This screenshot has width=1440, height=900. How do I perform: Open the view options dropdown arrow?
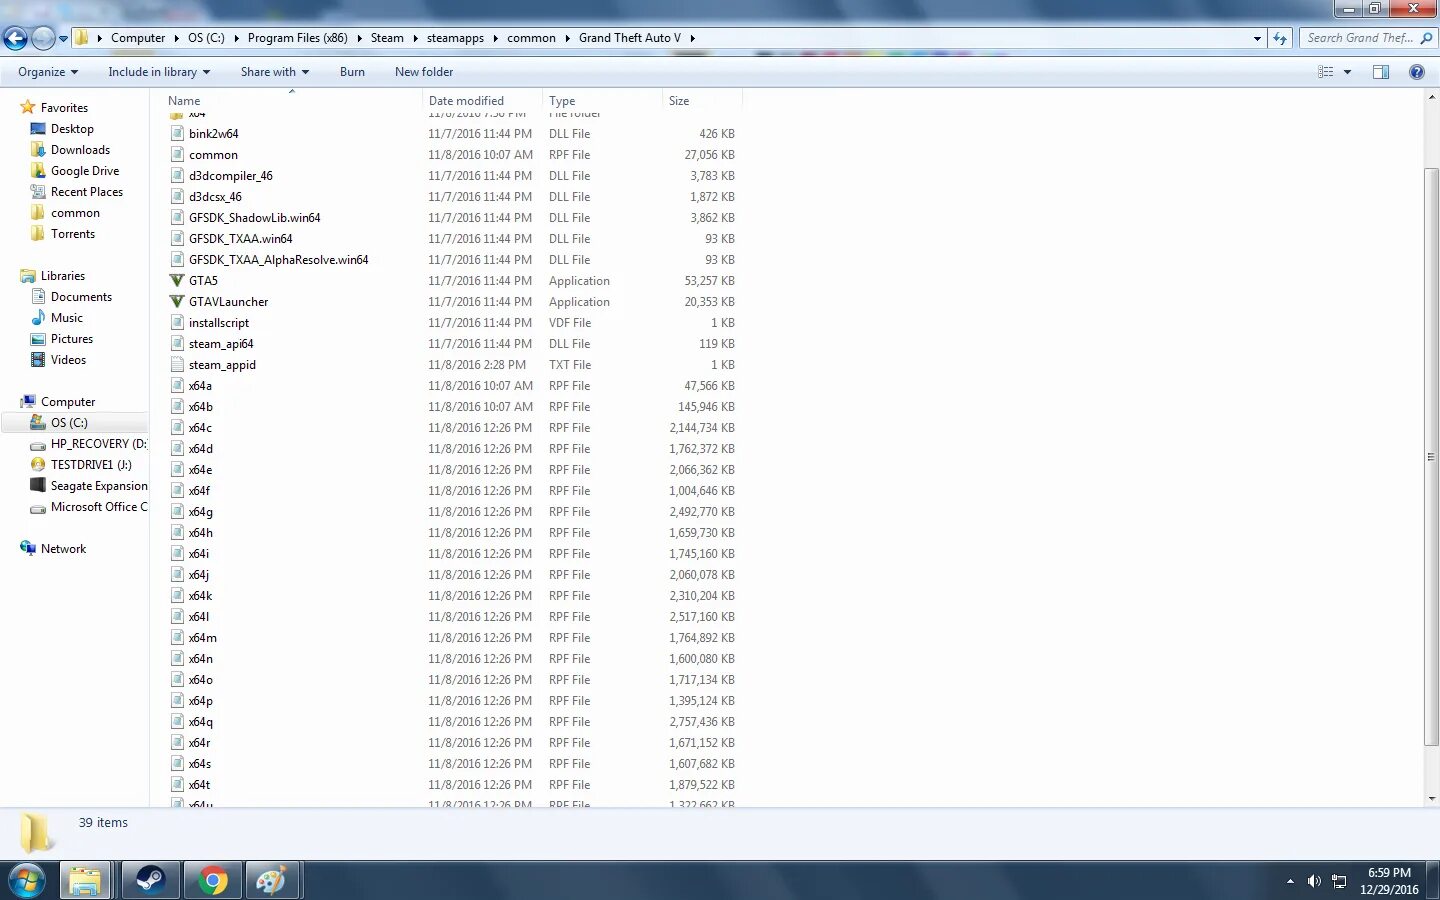[x=1347, y=72]
